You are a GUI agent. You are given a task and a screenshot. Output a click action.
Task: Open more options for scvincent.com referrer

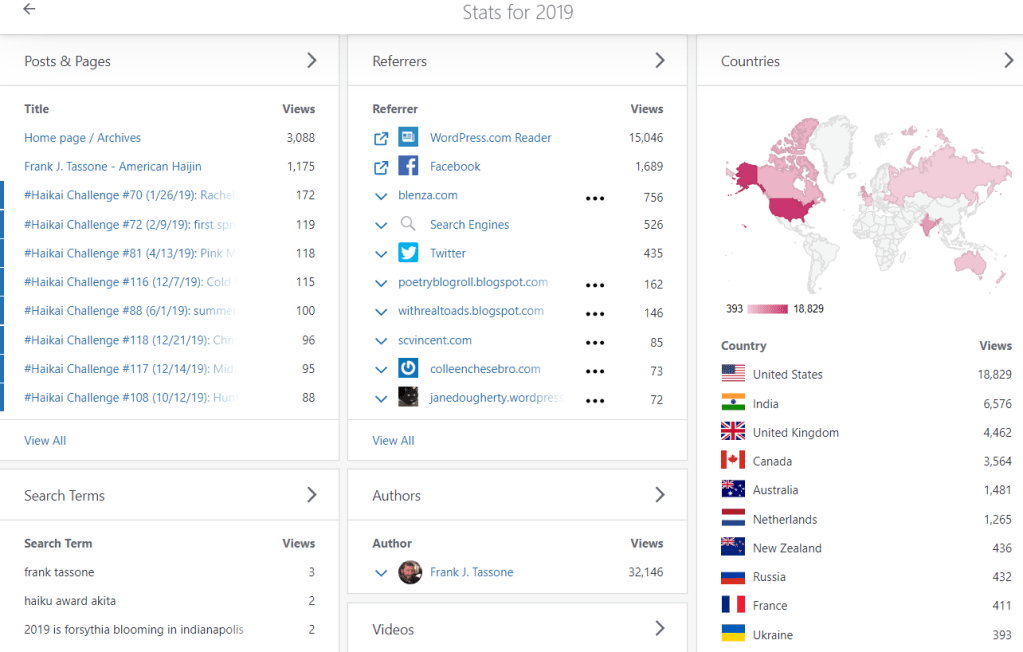pos(595,342)
